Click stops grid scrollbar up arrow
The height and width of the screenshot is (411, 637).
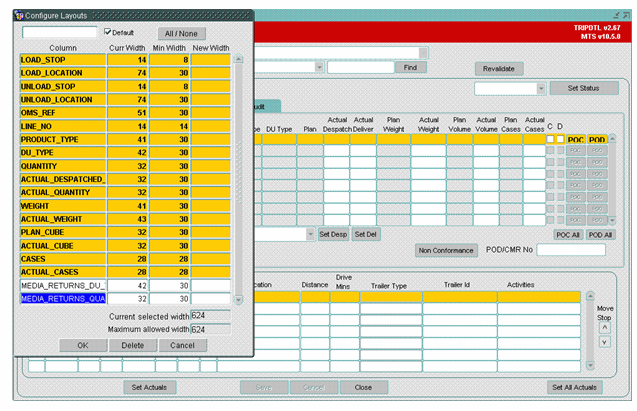(590, 296)
